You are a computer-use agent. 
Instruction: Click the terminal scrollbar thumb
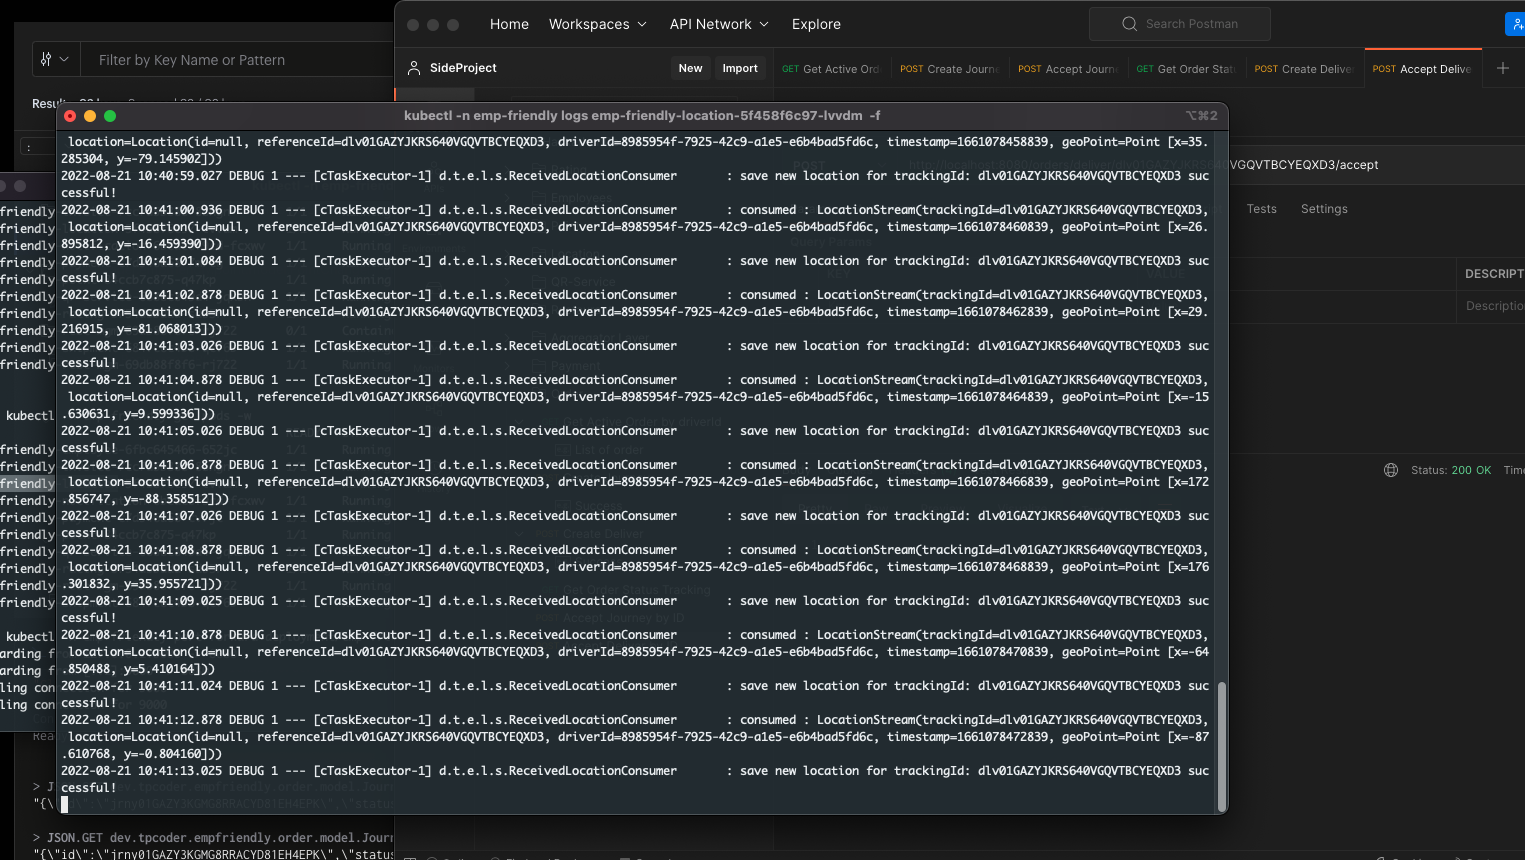(1221, 746)
